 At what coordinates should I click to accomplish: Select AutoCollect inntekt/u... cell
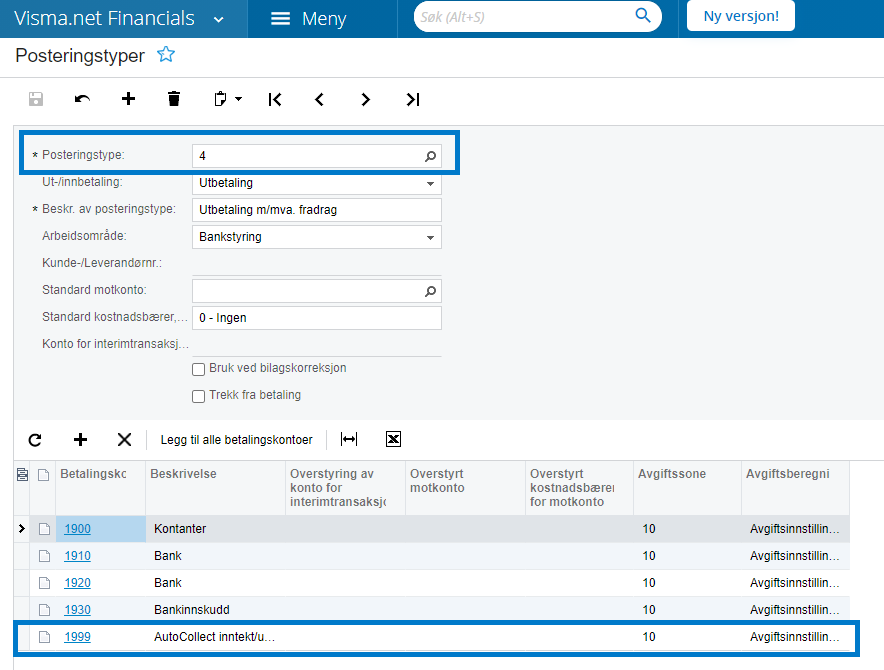pos(215,637)
